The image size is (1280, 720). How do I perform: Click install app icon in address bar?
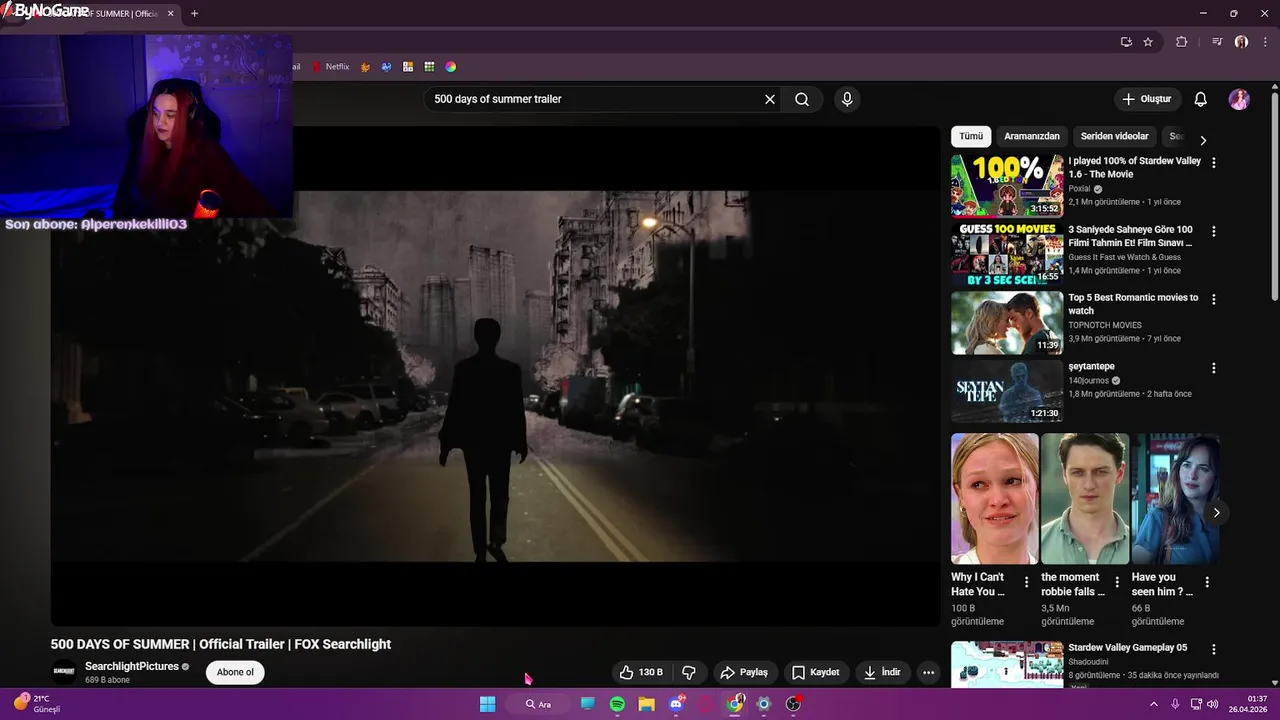pyautogui.click(x=1126, y=42)
